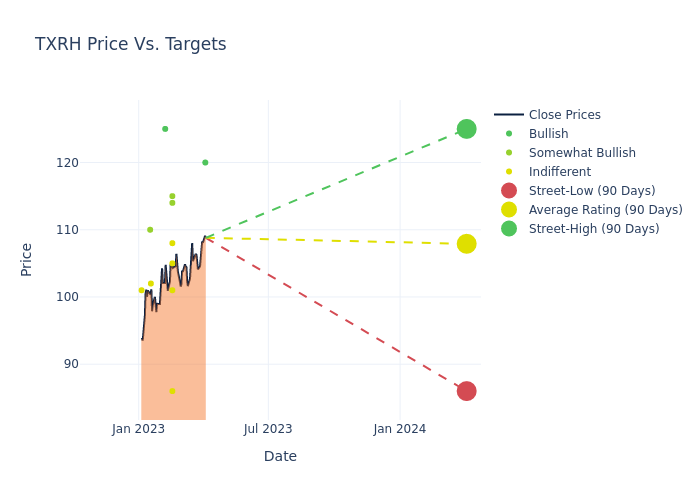Image resolution: width=700 pixels, height=500 pixels.
Task: Toggle Somewhat Bullish legend entry
Action: pos(582,153)
